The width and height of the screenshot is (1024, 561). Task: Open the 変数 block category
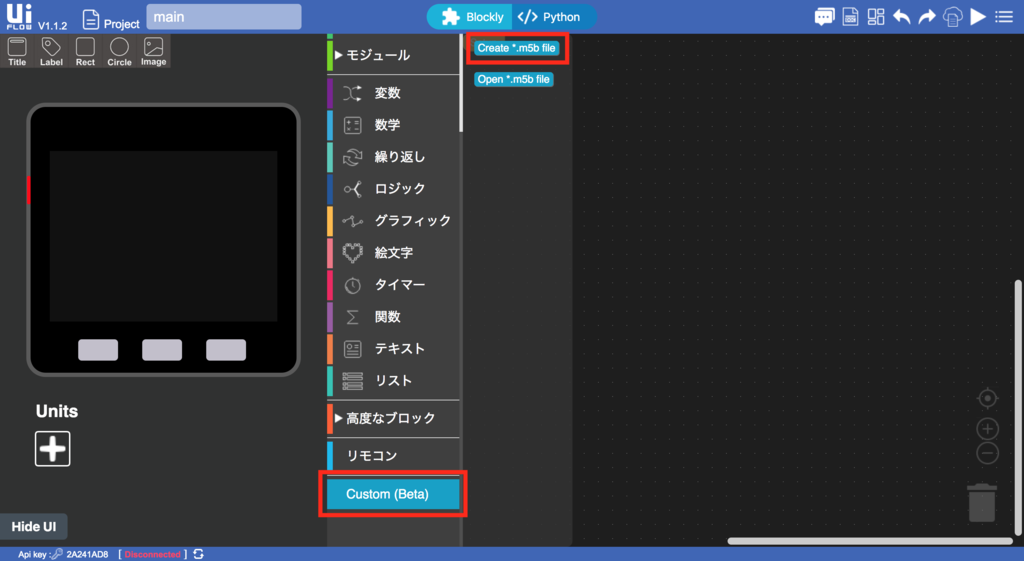coord(394,93)
